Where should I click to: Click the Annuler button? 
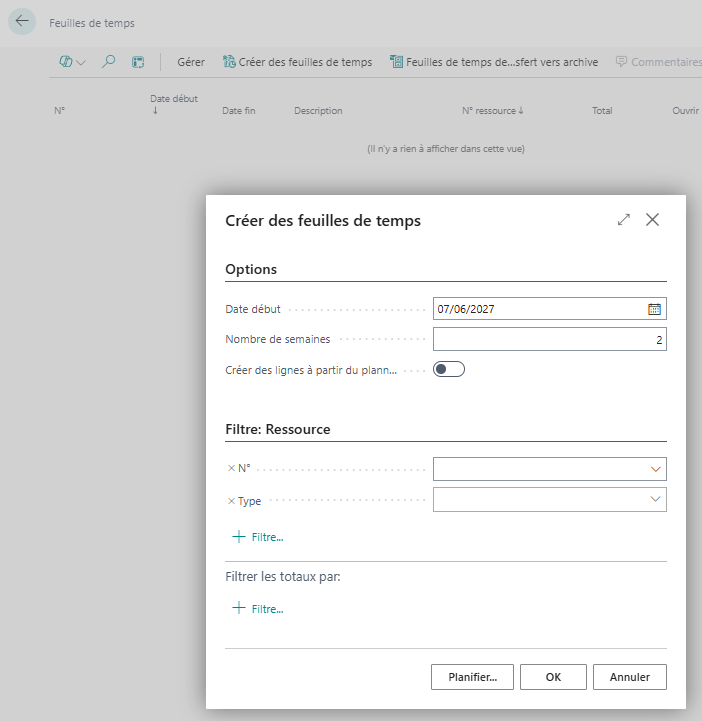[x=629, y=677]
